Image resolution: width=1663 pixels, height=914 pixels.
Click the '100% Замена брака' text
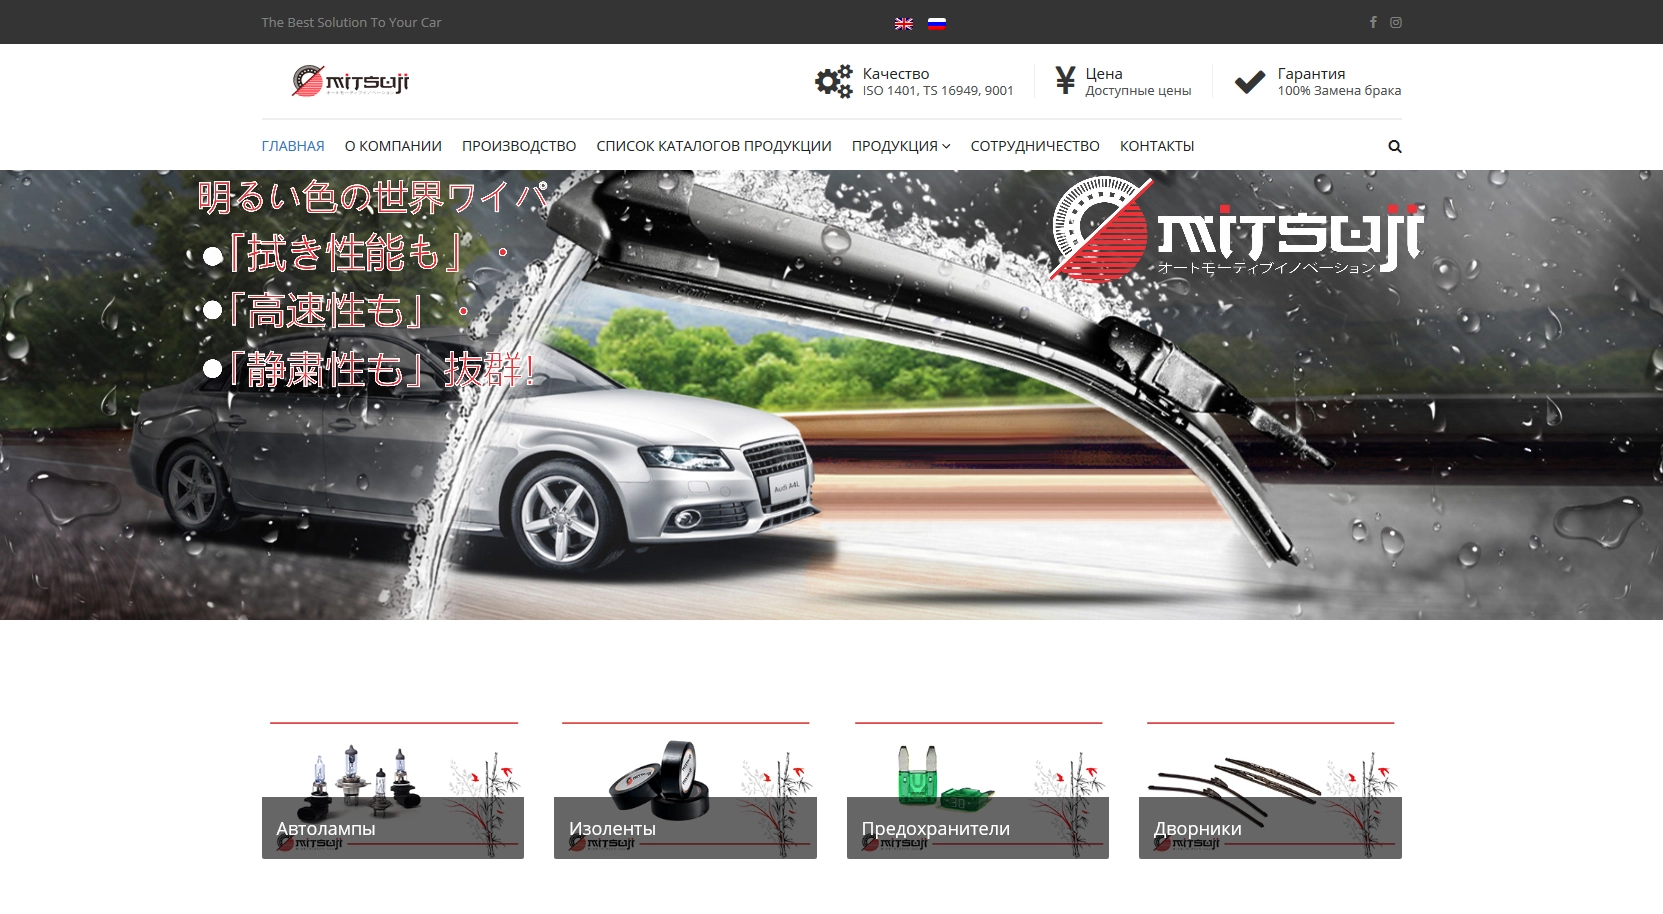coord(1339,91)
